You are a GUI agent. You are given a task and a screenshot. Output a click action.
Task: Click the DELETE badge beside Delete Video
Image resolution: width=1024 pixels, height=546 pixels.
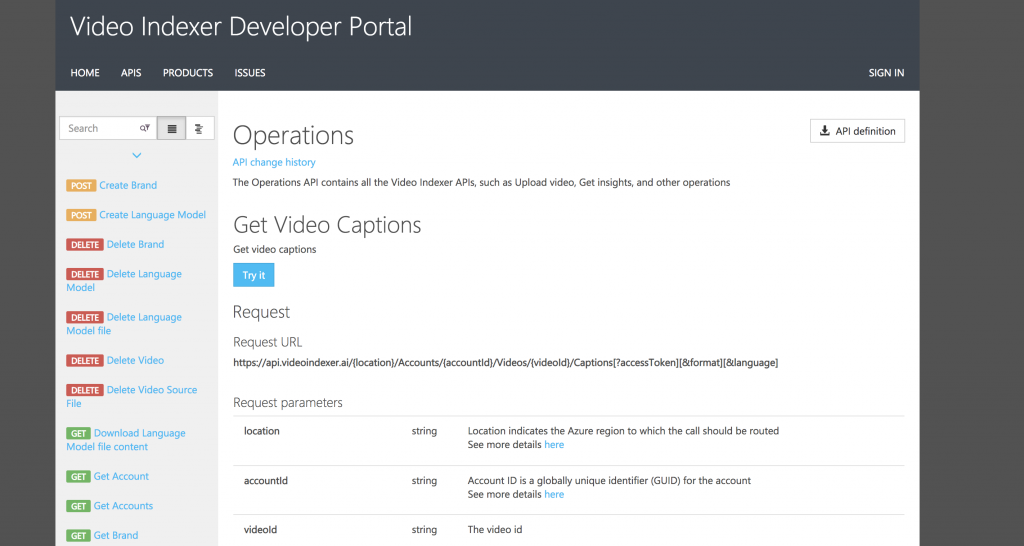pyautogui.click(x=85, y=361)
